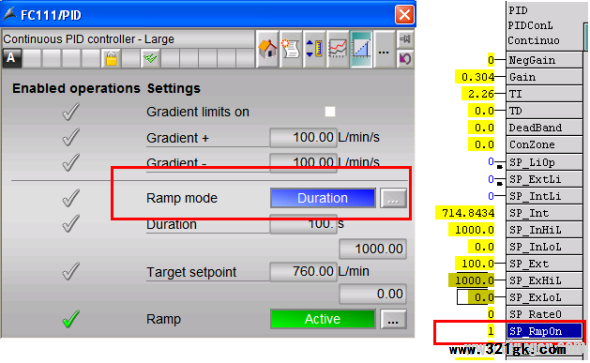Open Ramp mode options ellipsis button
The image size is (590, 363).
point(393,198)
